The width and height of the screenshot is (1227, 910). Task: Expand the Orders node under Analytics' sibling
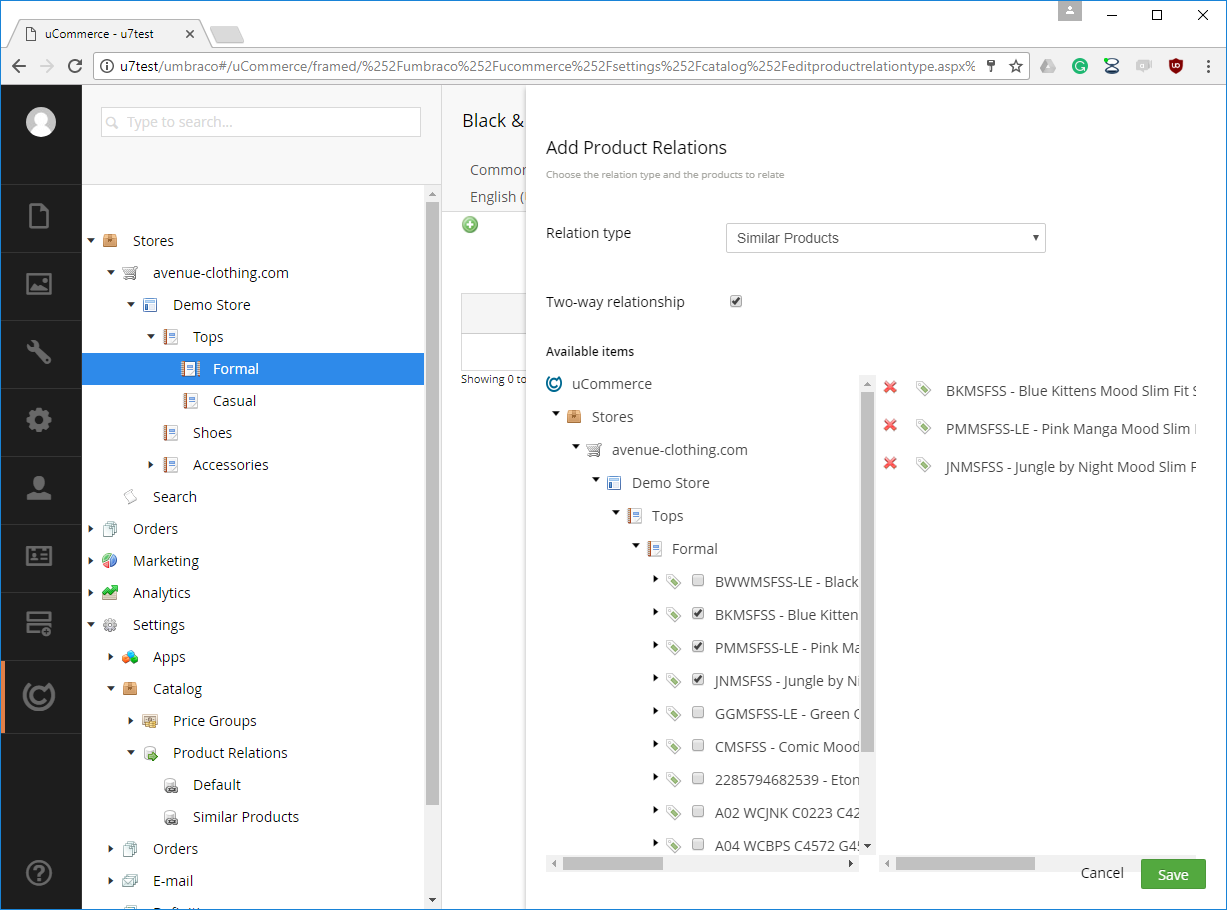(91, 528)
